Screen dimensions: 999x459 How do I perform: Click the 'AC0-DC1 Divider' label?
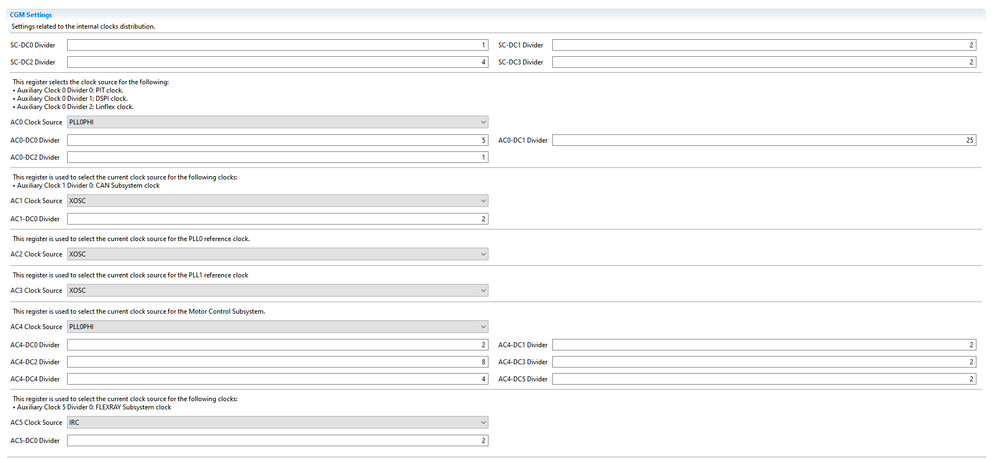click(x=522, y=140)
